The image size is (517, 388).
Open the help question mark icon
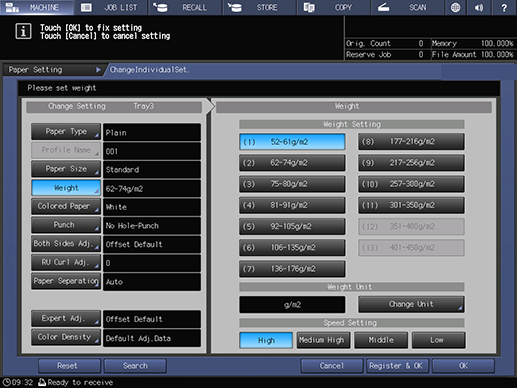(504, 7)
